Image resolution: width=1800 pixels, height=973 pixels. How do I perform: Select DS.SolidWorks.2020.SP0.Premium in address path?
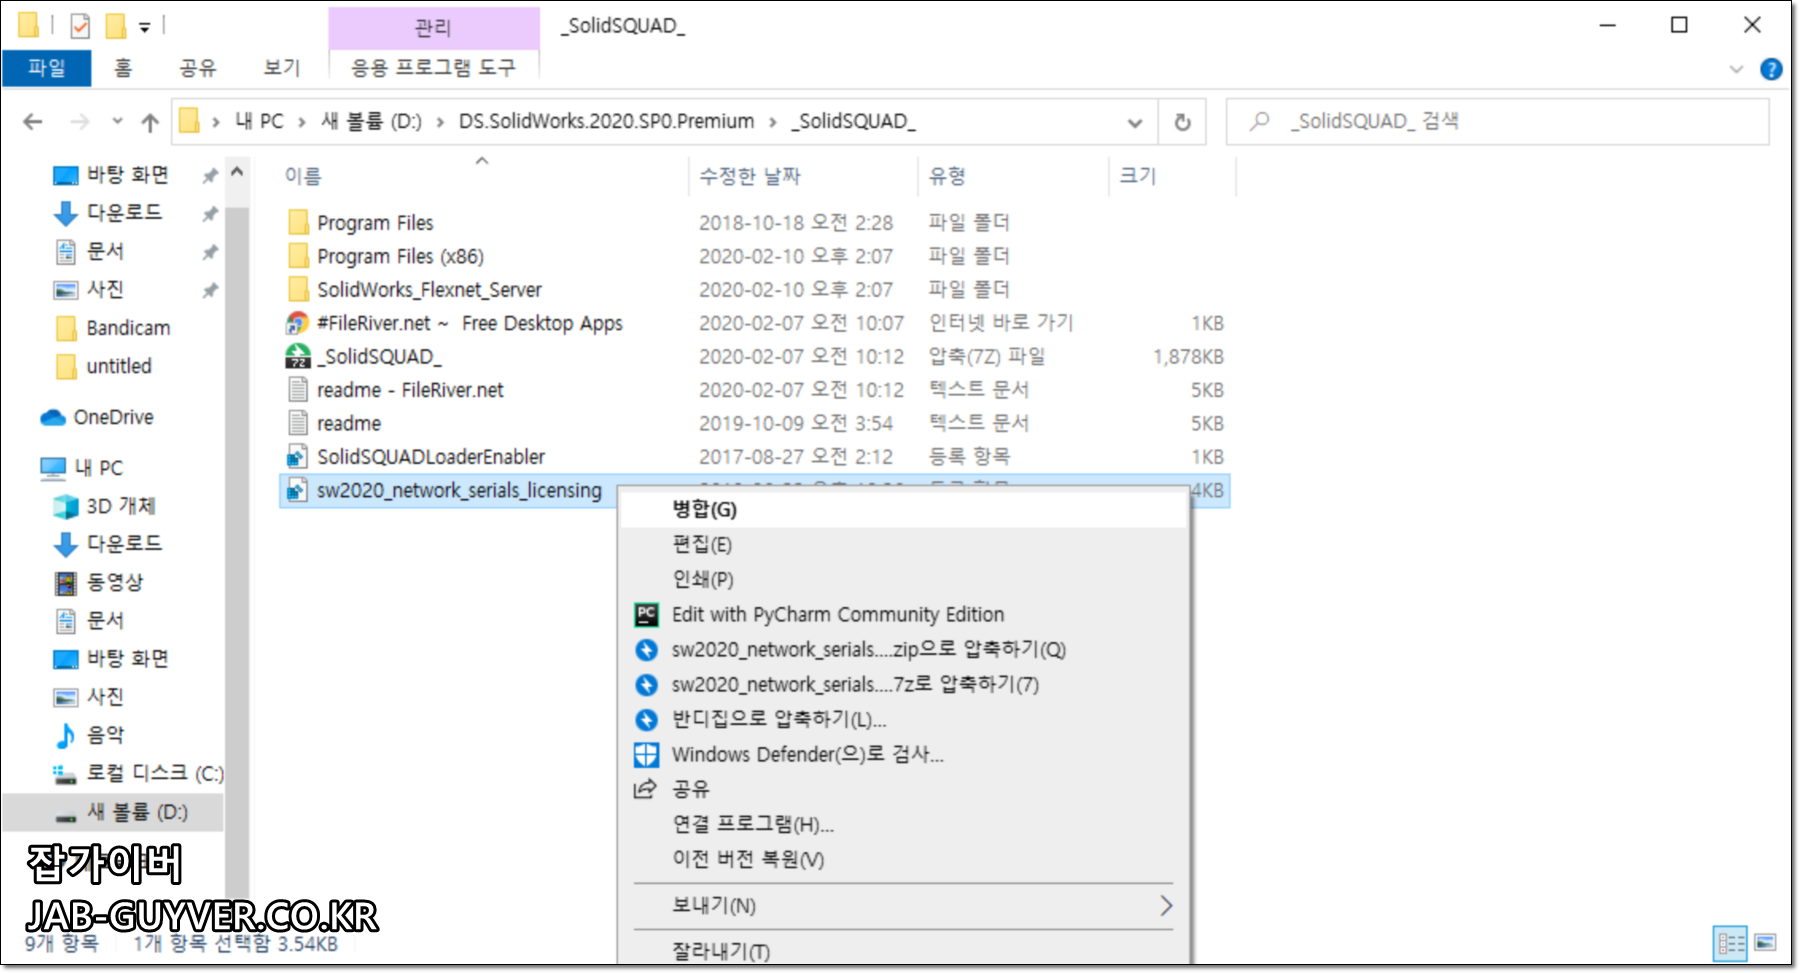[x=606, y=121]
